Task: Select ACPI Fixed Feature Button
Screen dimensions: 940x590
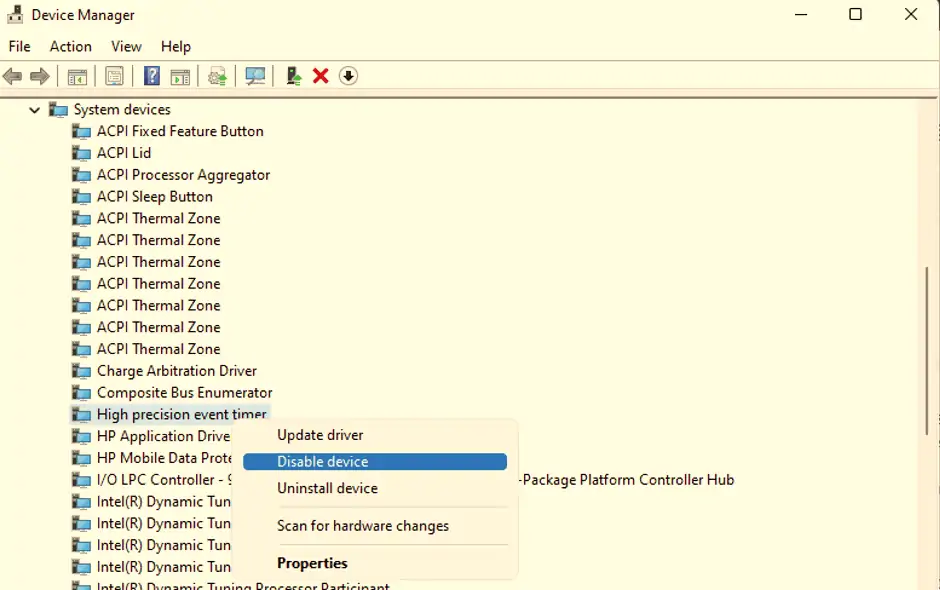Action: click(x=180, y=131)
